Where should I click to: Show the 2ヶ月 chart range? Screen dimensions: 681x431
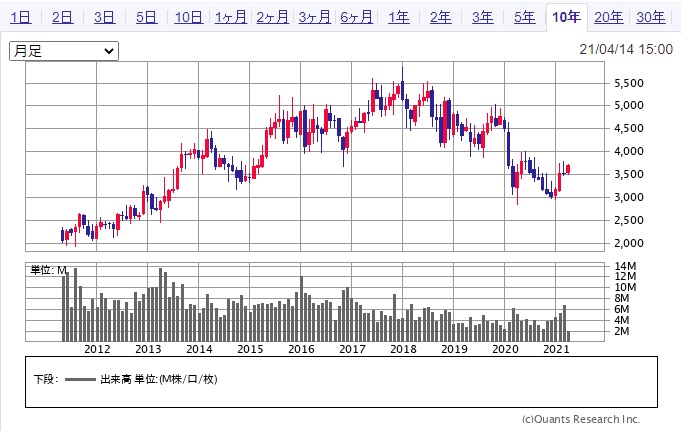pos(273,17)
